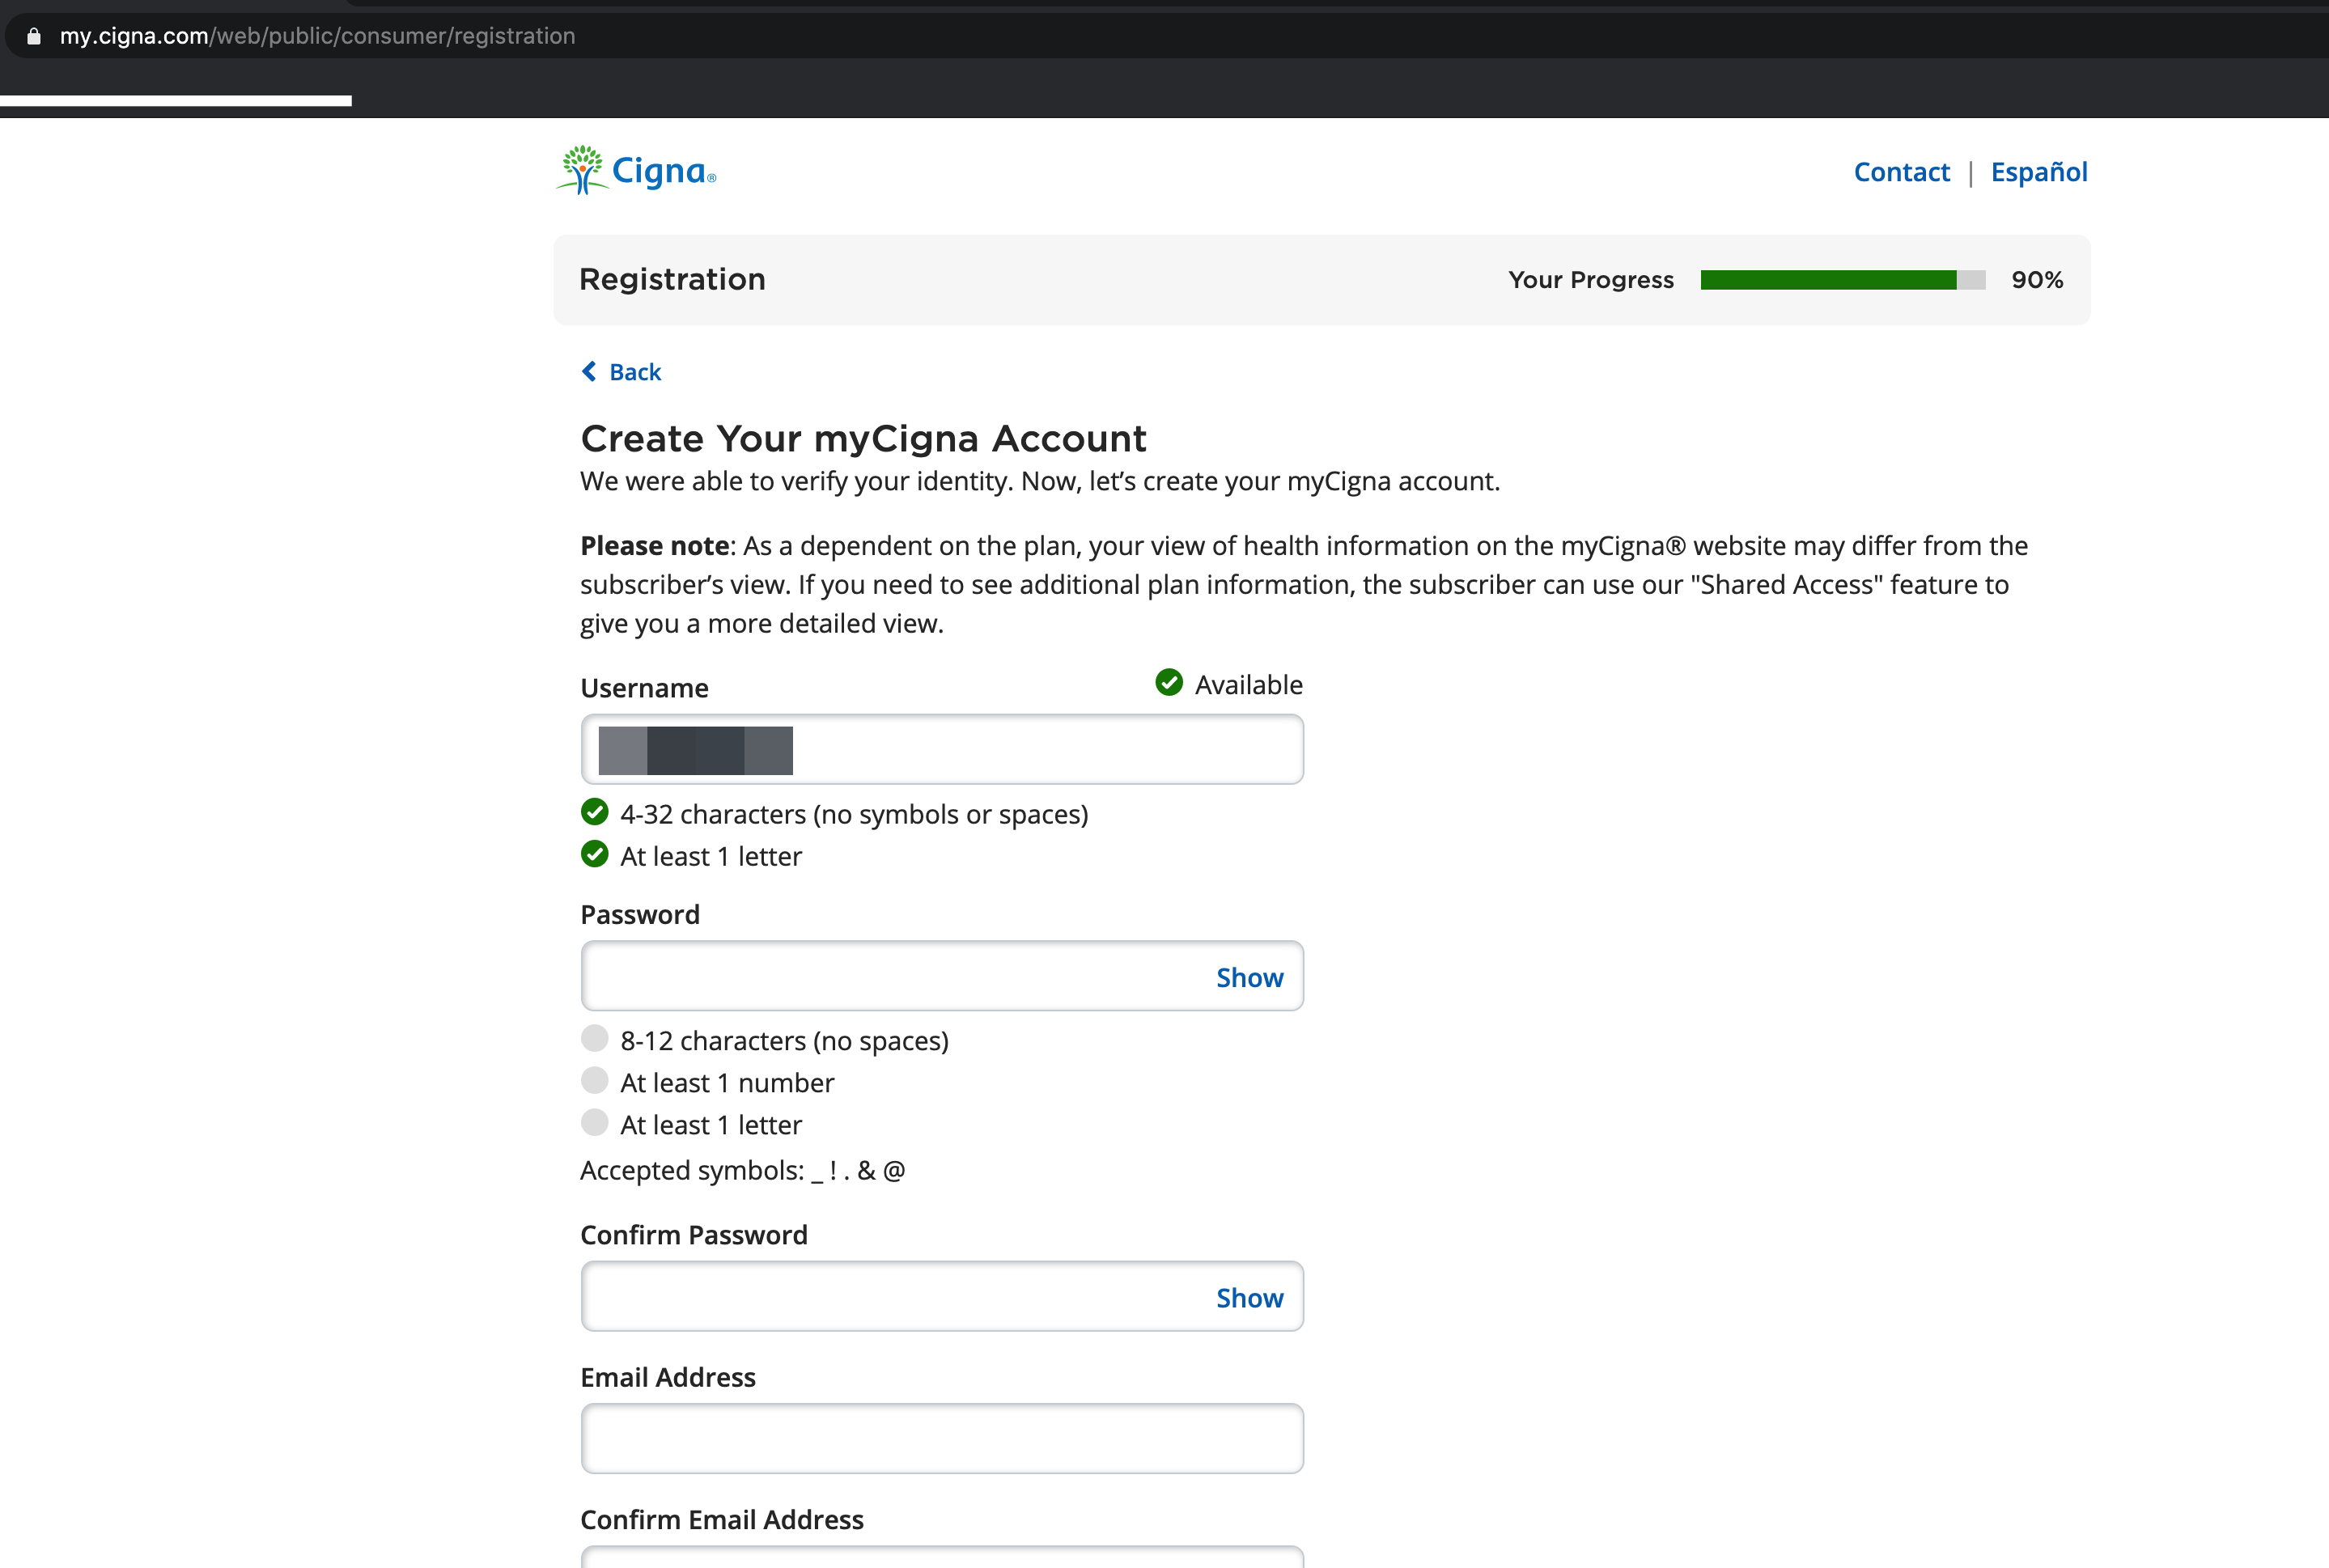This screenshot has width=2329, height=1568.
Task: Click indicator for password "At least 1 letter" rule
Action: click(x=595, y=1122)
